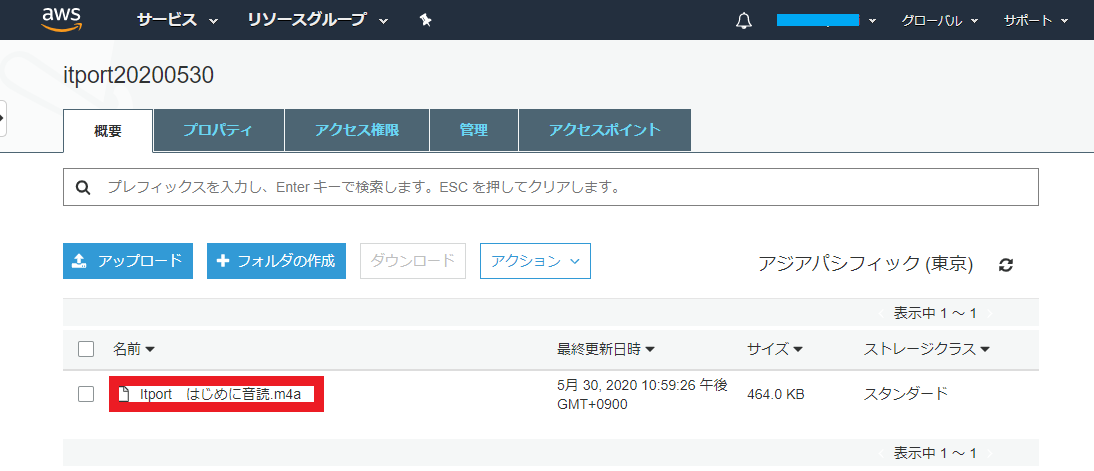The image size is (1094, 471).
Task: Click the bucket name itport20200530
Action: 138,75
